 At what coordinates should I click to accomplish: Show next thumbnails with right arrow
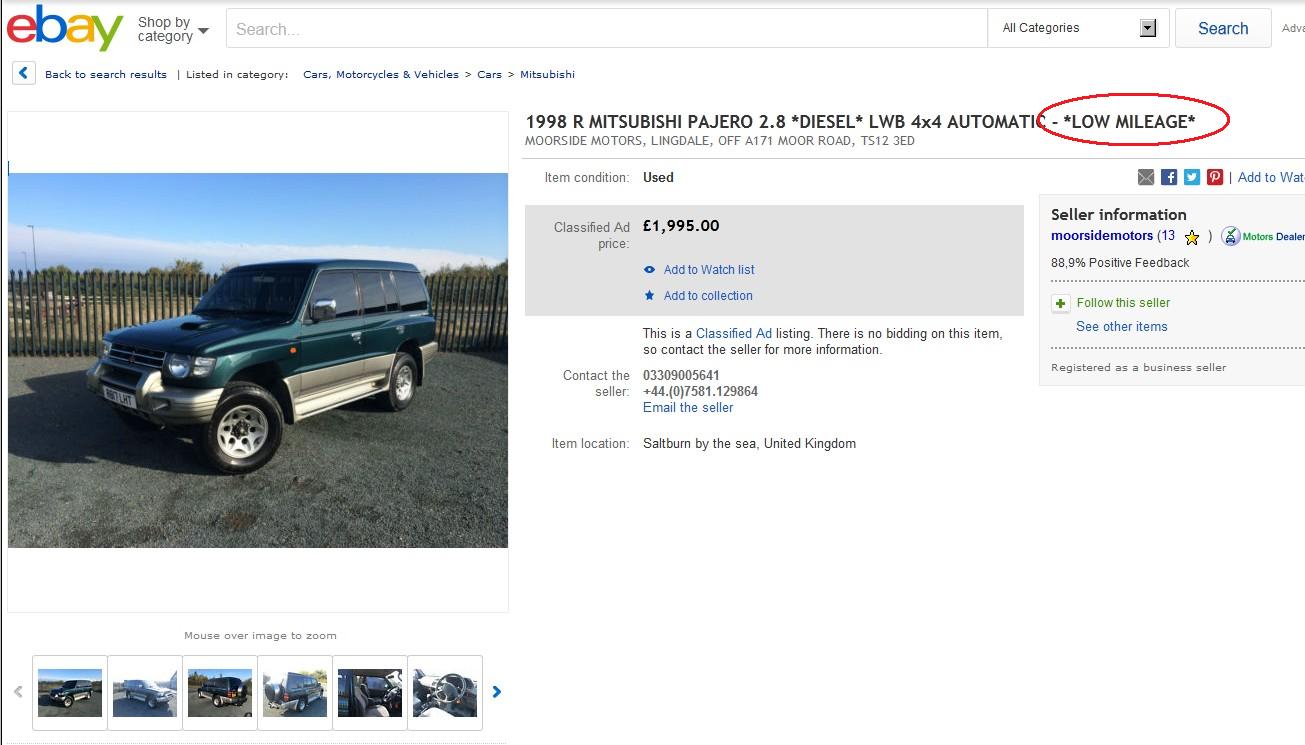click(497, 692)
